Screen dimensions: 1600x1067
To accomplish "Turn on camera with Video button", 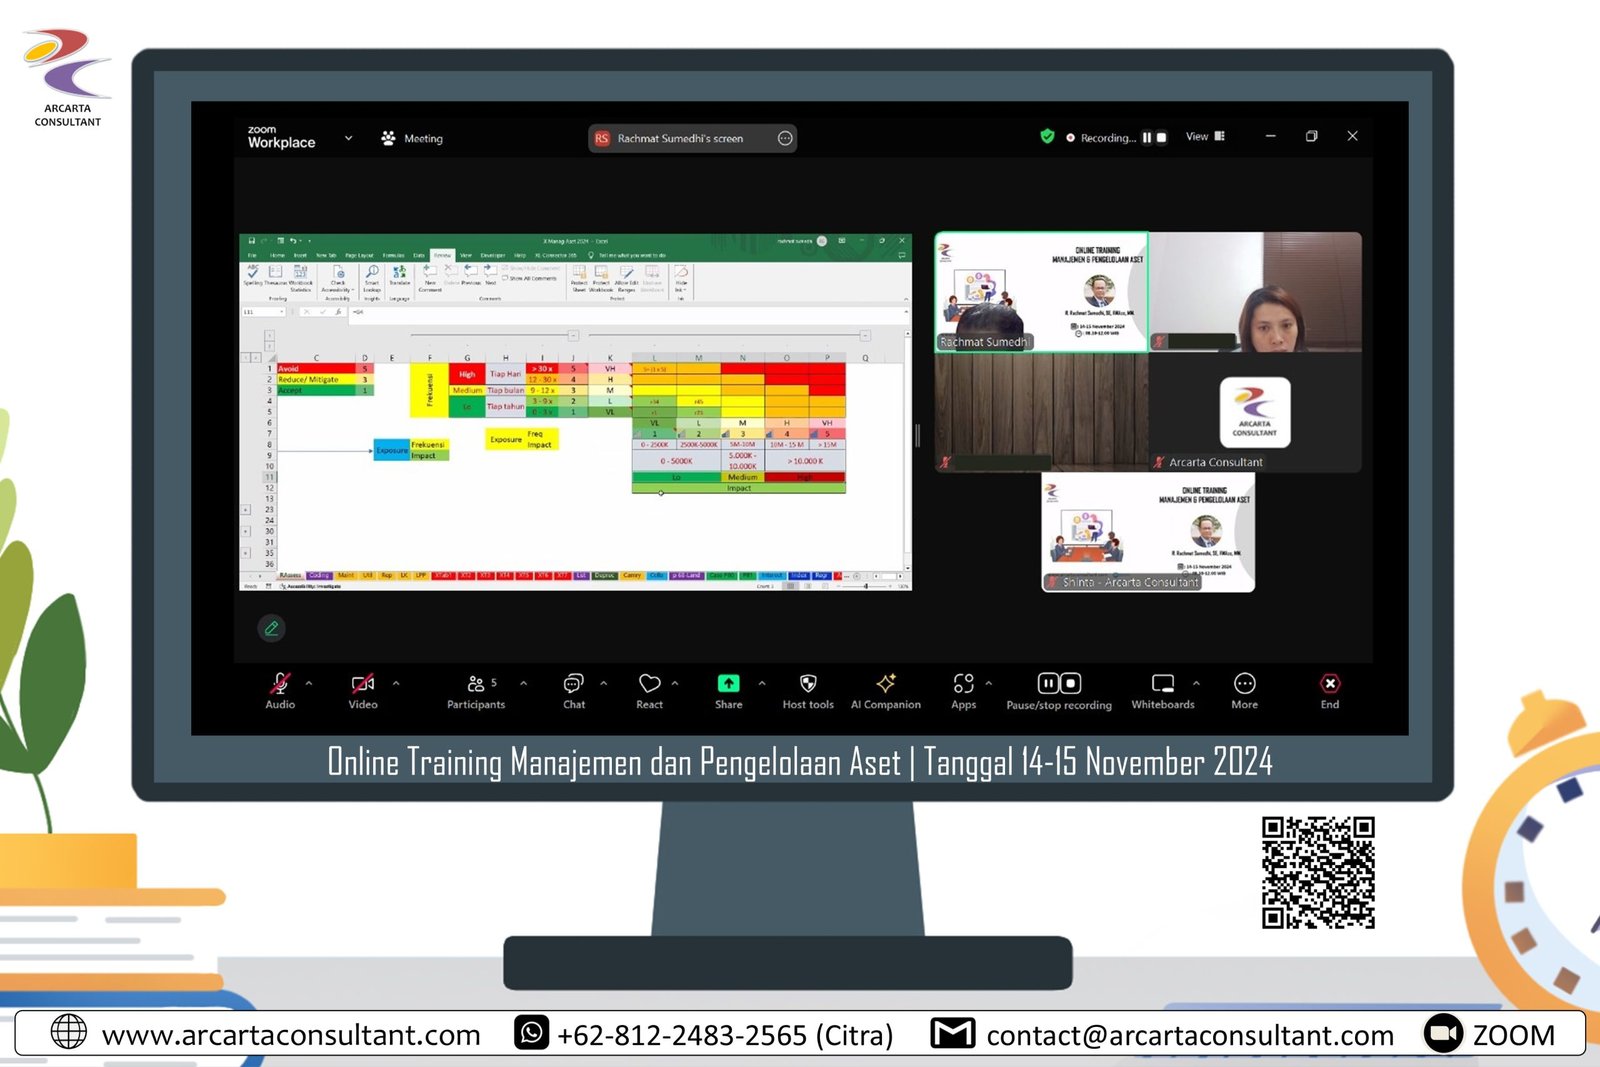I will (362, 685).
